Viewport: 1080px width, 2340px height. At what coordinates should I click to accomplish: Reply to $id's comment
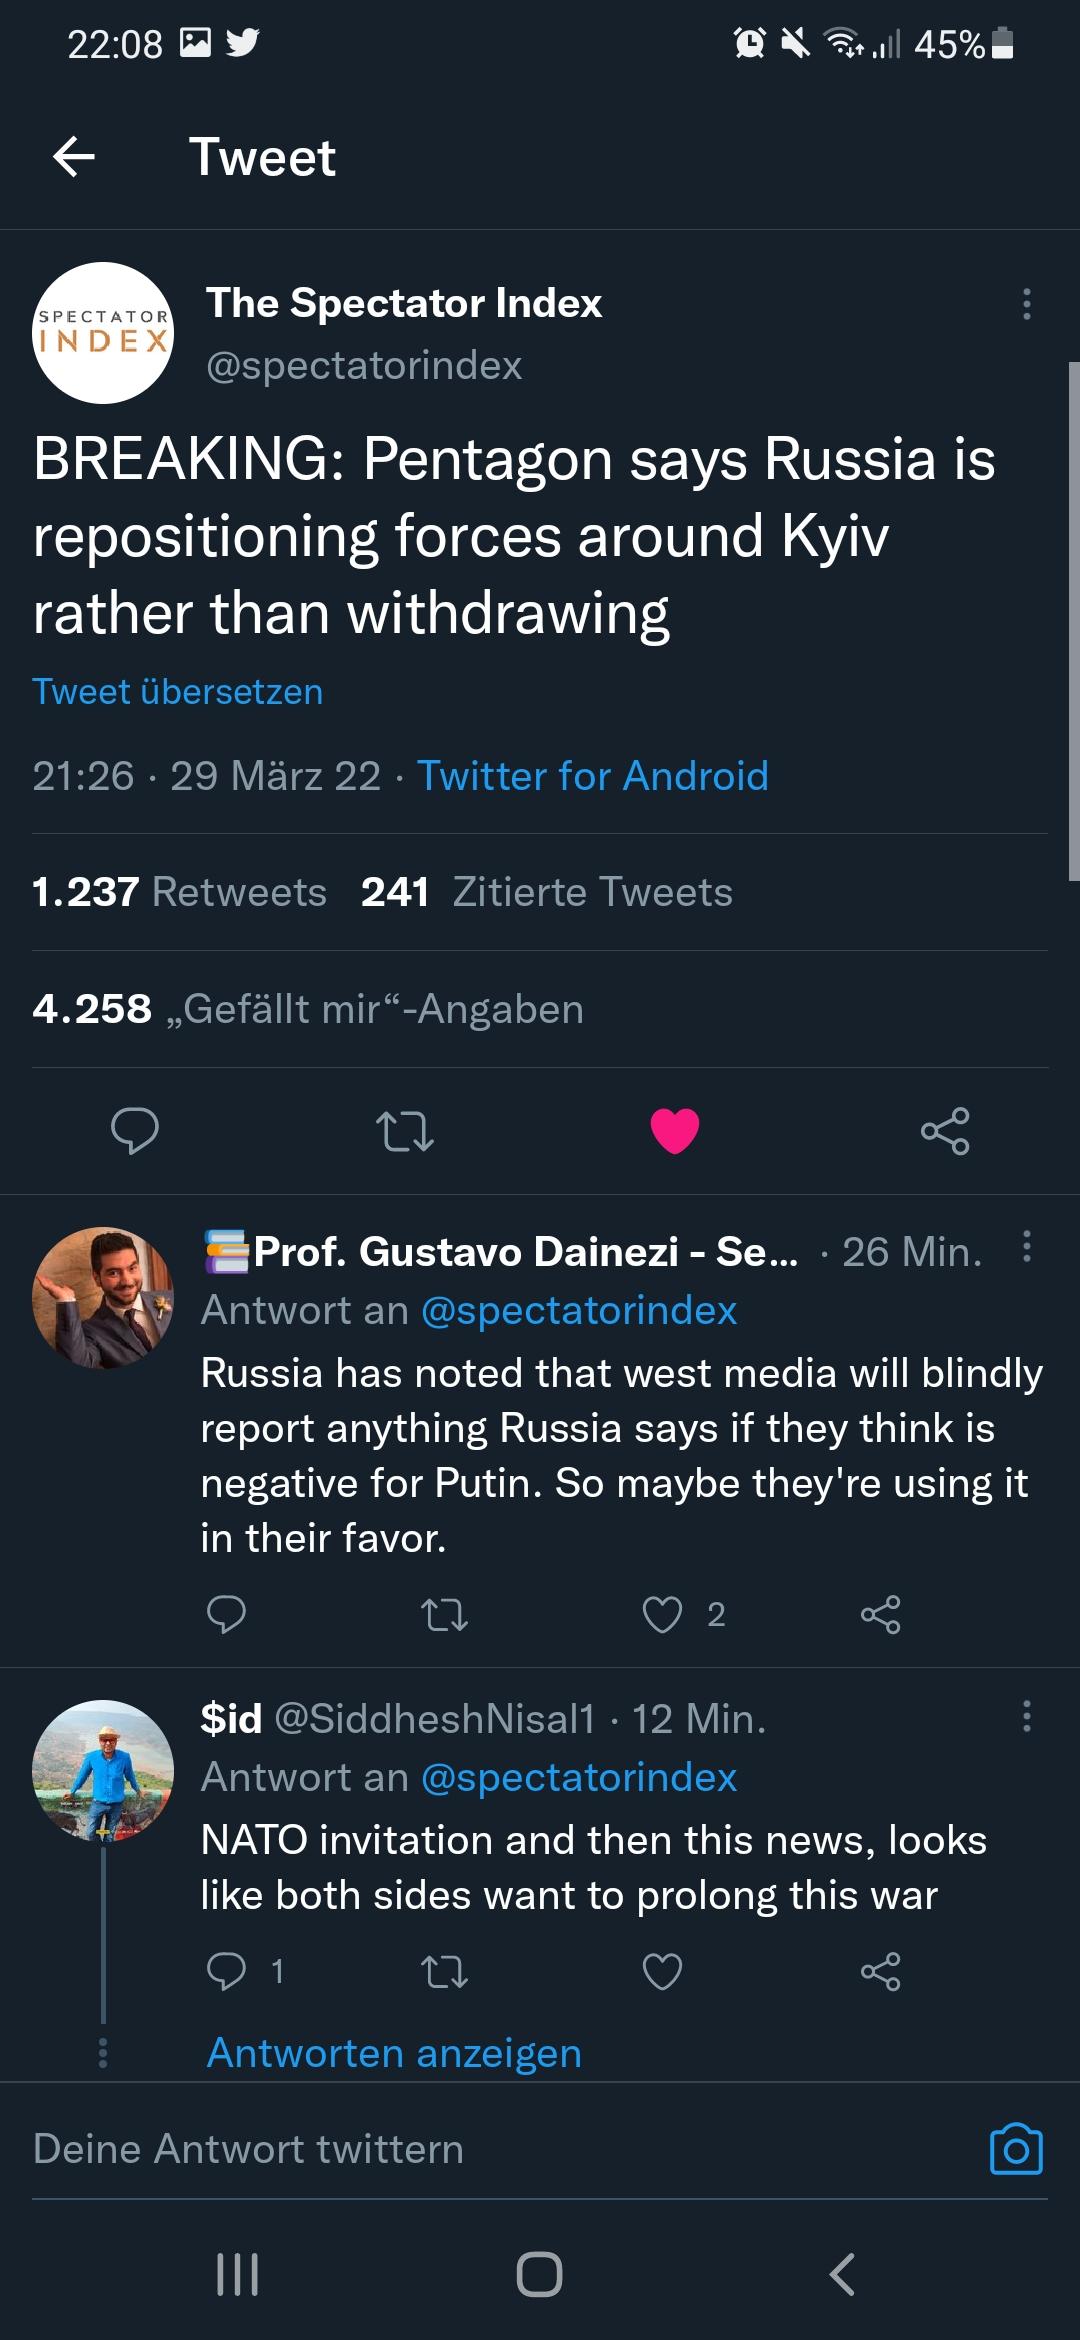(226, 1971)
